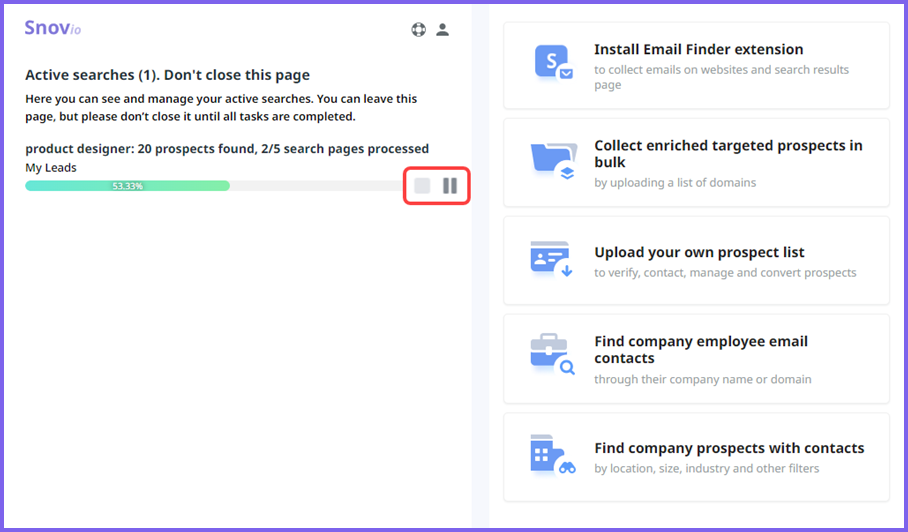Click 'by location, size, industry and other filters'
Screen dimensions: 908x532
pos(706,468)
